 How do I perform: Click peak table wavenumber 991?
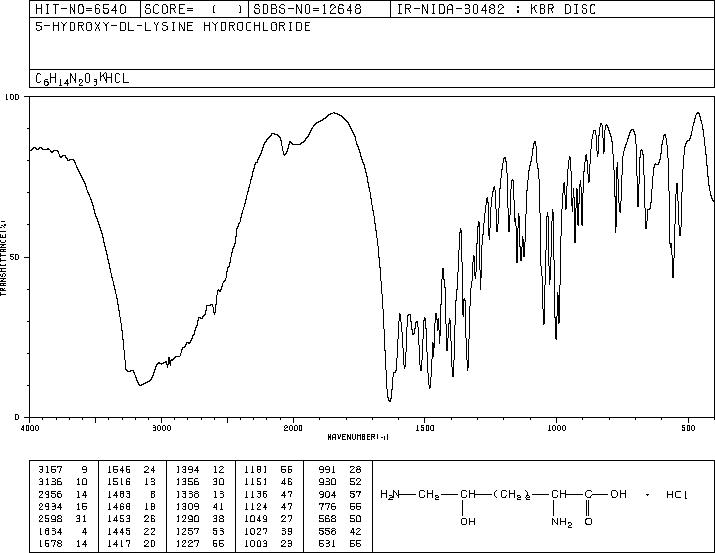point(327,470)
